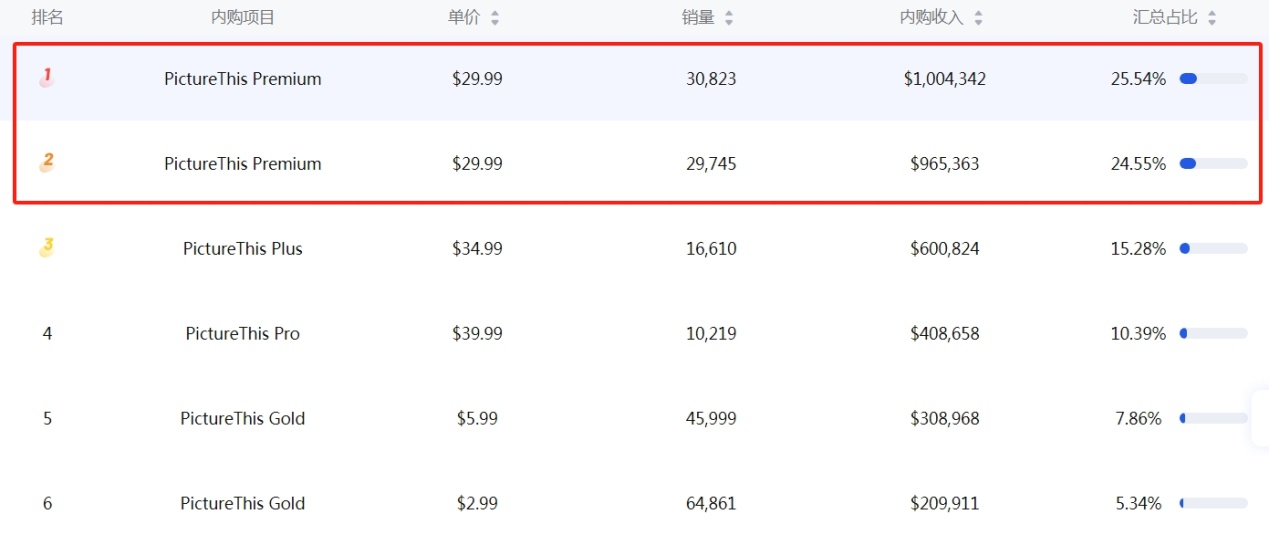This screenshot has height=556, width=1269.
Task: Open the PictureThis Pro item
Action: [243, 334]
